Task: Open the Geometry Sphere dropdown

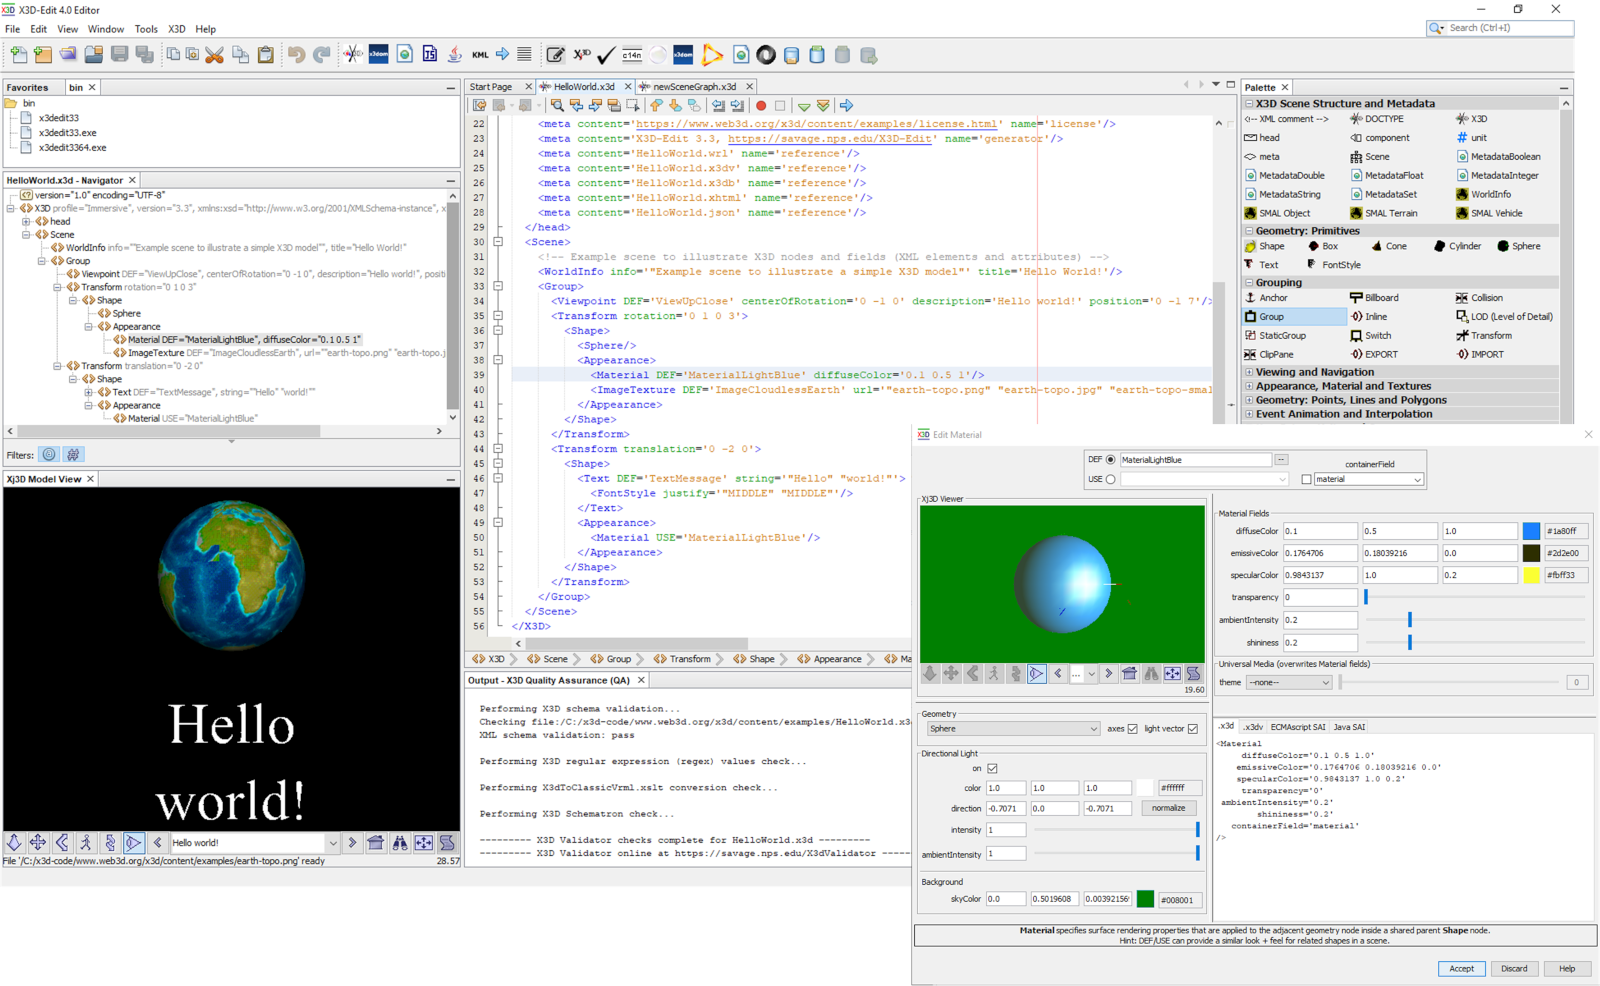Action: click(1012, 729)
